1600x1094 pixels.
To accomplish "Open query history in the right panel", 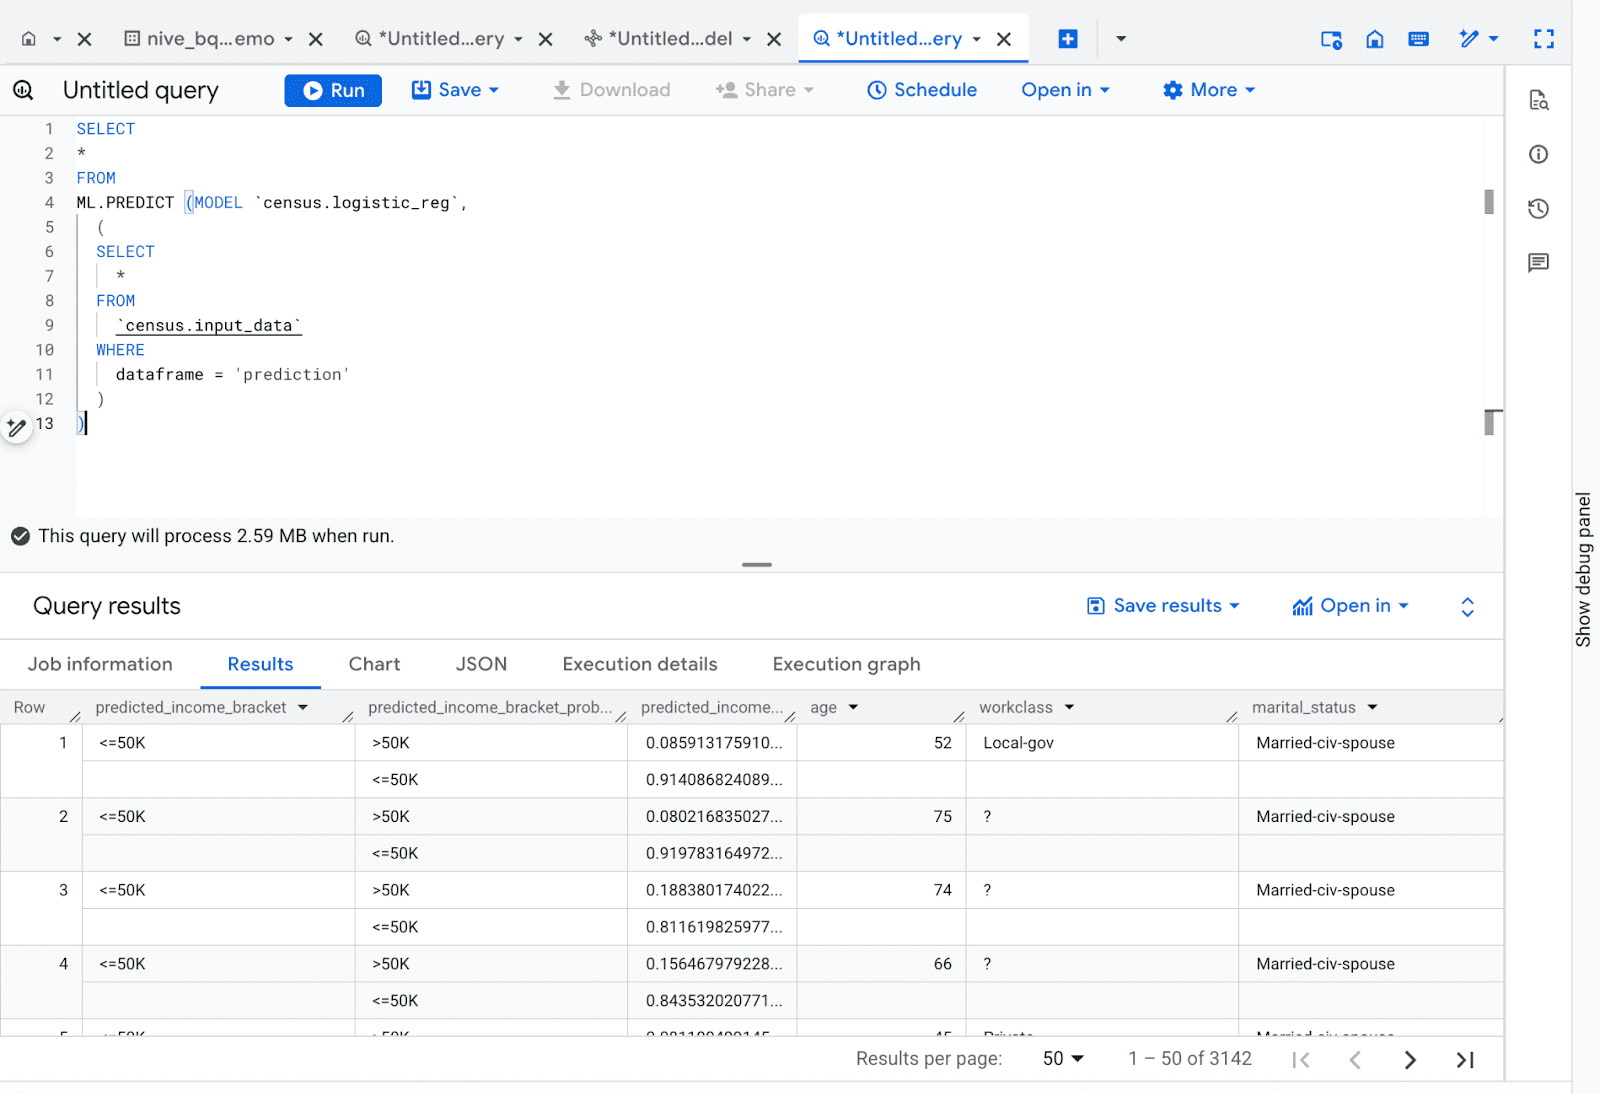I will pyautogui.click(x=1538, y=208).
